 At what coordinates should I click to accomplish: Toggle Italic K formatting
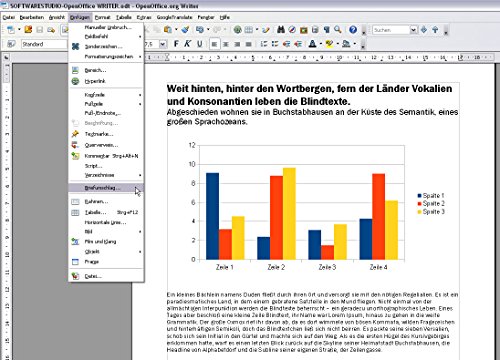click(188, 44)
